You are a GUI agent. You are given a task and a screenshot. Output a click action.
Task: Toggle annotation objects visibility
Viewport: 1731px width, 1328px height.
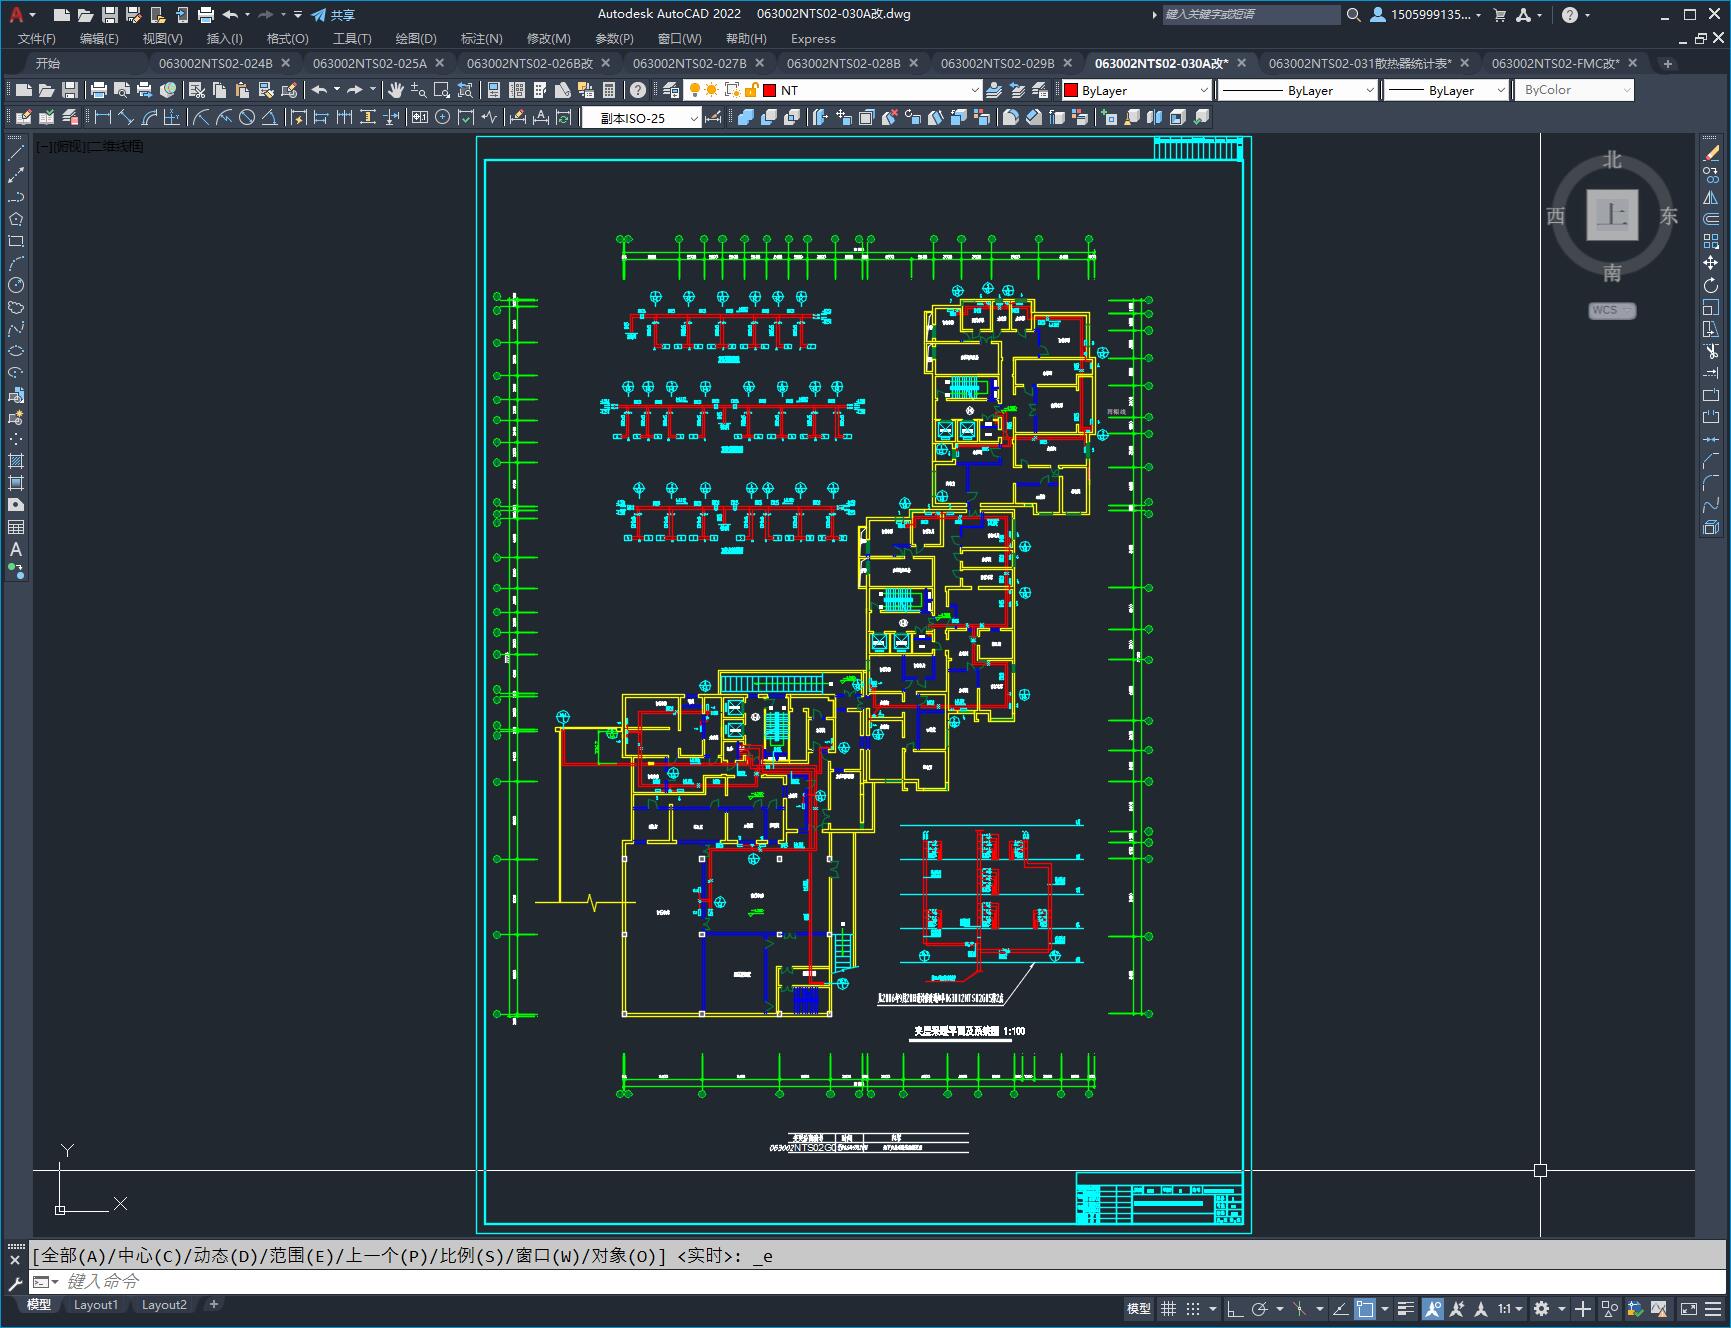pos(1432,1308)
